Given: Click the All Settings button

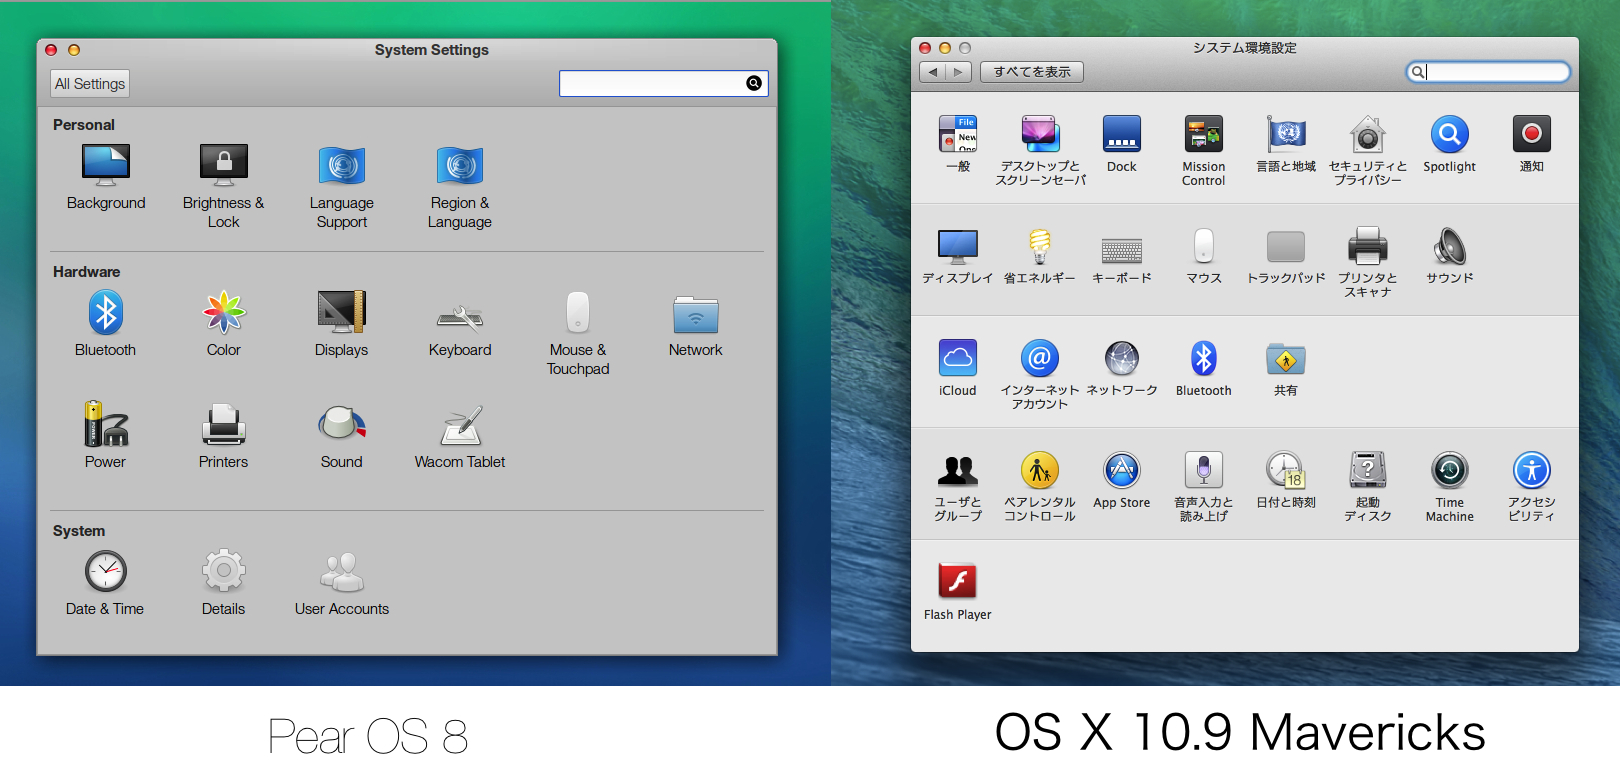Looking at the screenshot, I should point(90,84).
